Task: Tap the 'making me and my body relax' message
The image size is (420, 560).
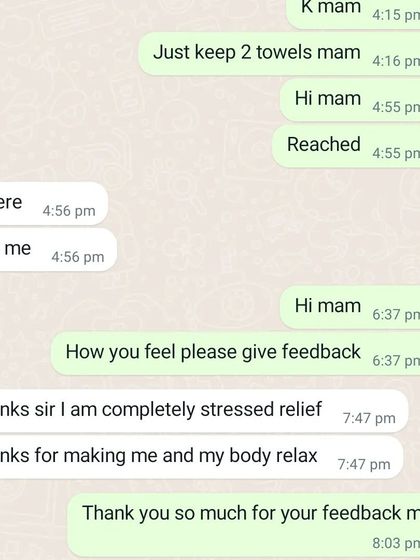Action: point(201,457)
